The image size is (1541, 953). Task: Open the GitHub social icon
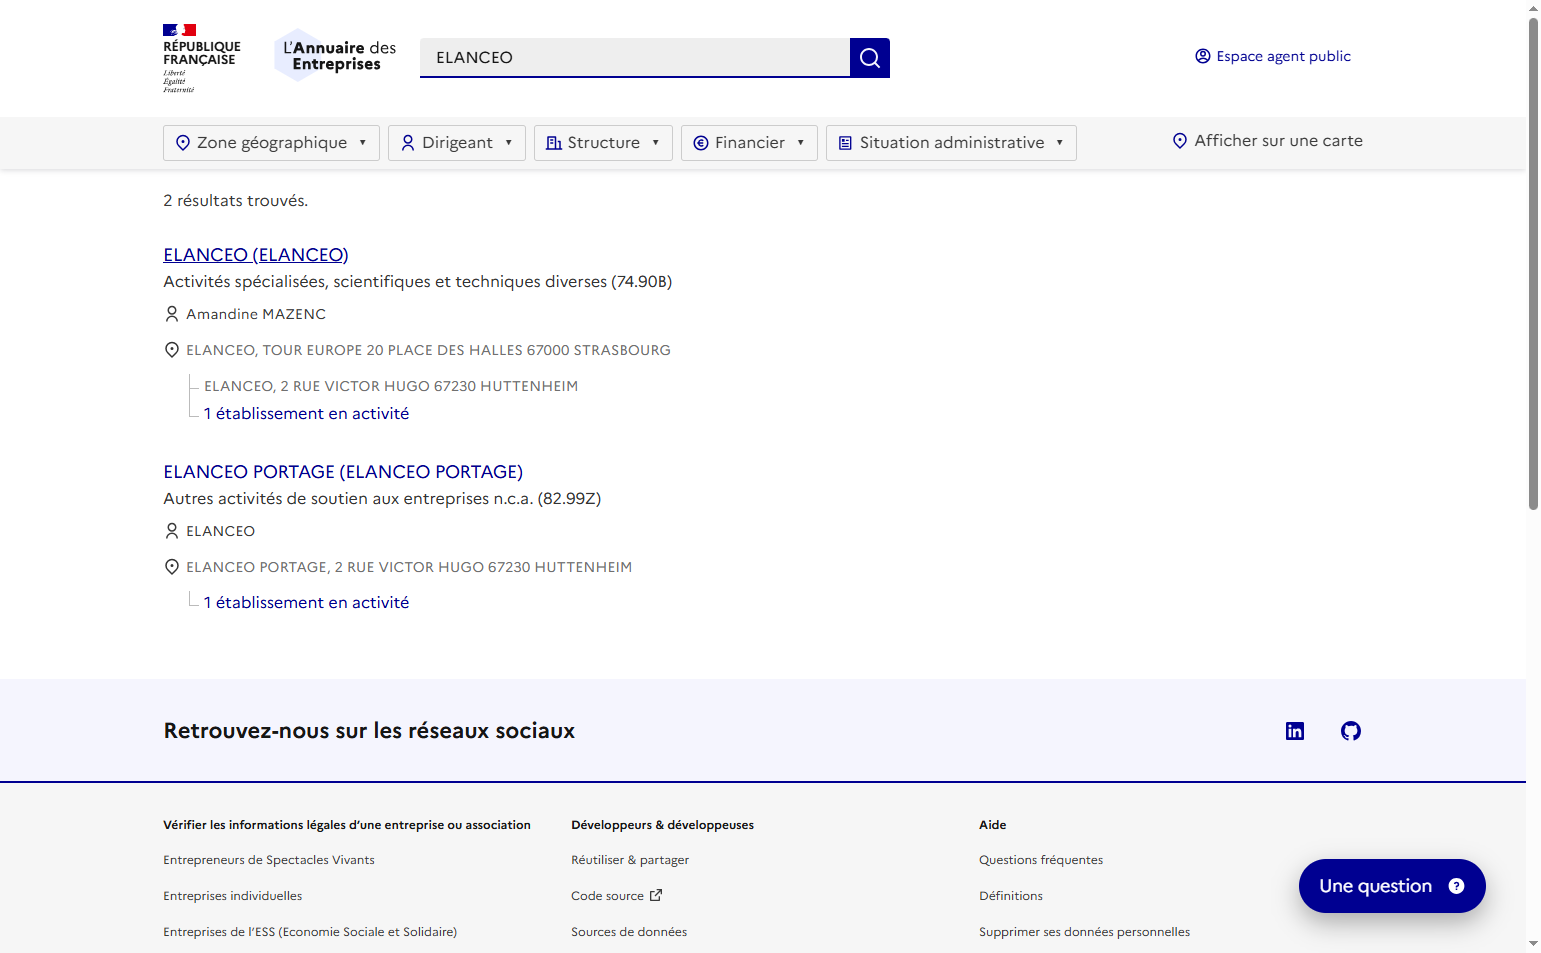[x=1351, y=731]
